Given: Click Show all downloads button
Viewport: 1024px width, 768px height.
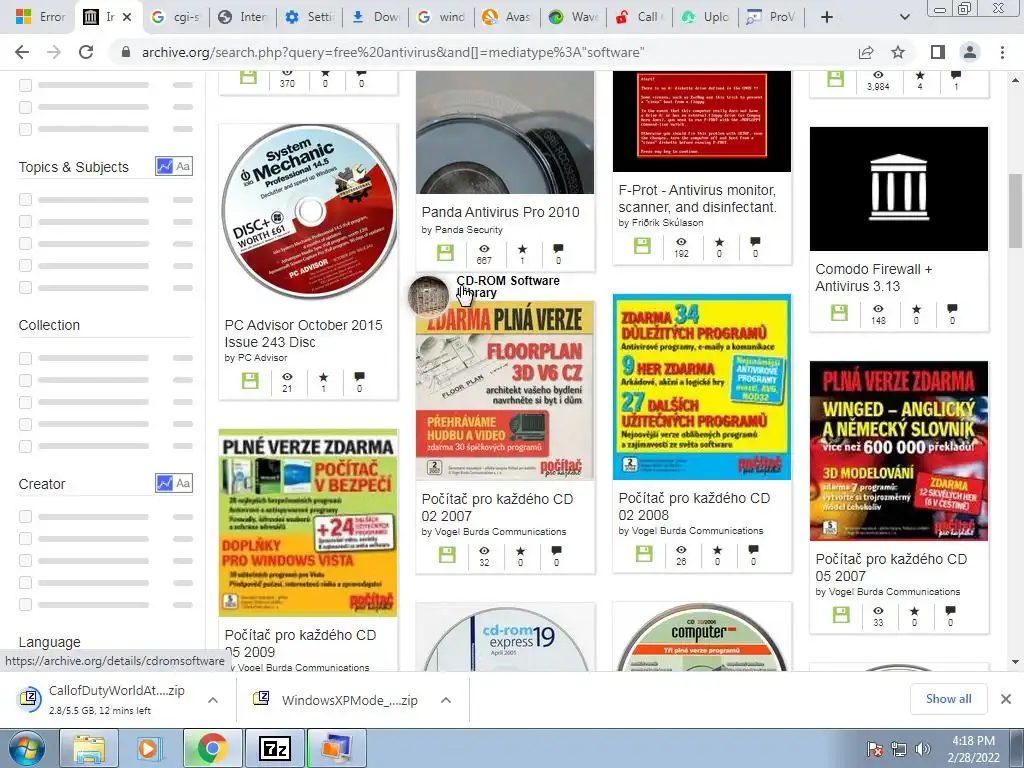Looking at the screenshot, I should click(x=948, y=699).
